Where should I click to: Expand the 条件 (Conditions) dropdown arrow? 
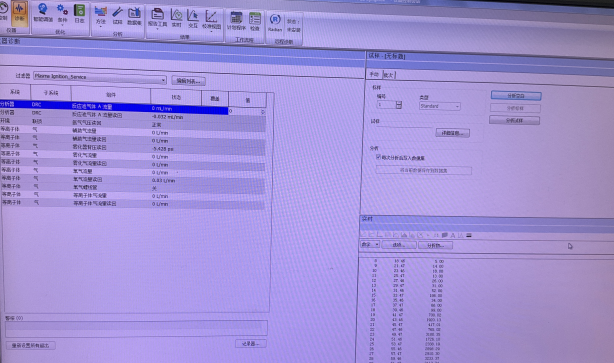[x=62, y=25]
